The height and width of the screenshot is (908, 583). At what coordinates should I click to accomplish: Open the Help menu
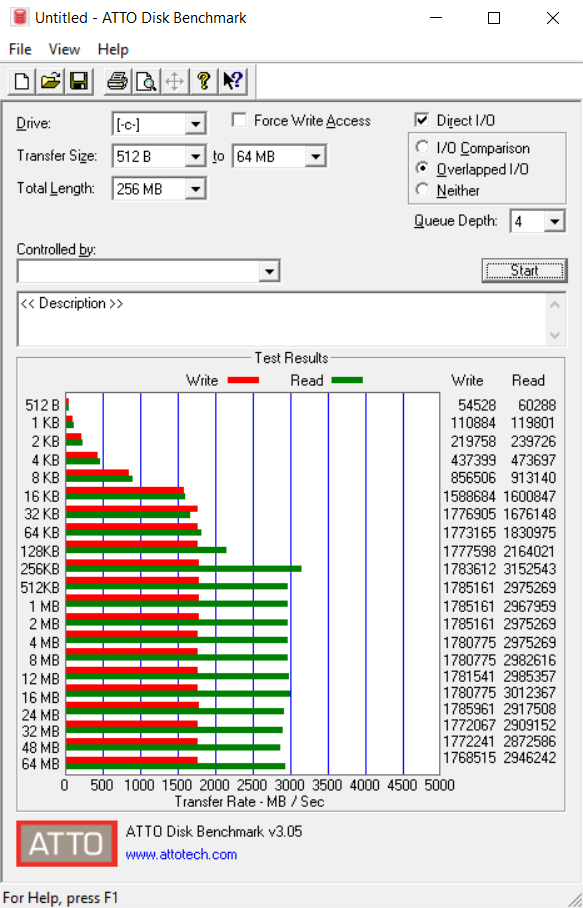[112, 50]
